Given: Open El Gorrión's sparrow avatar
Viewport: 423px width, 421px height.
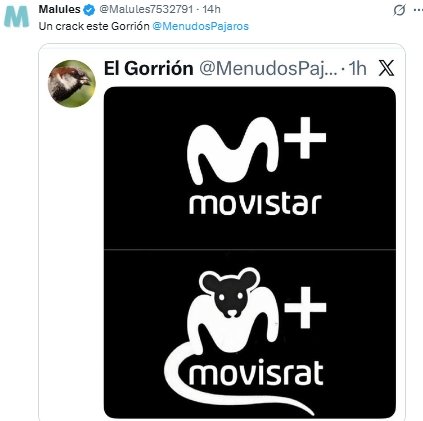Looking at the screenshot, I should click(72, 83).
